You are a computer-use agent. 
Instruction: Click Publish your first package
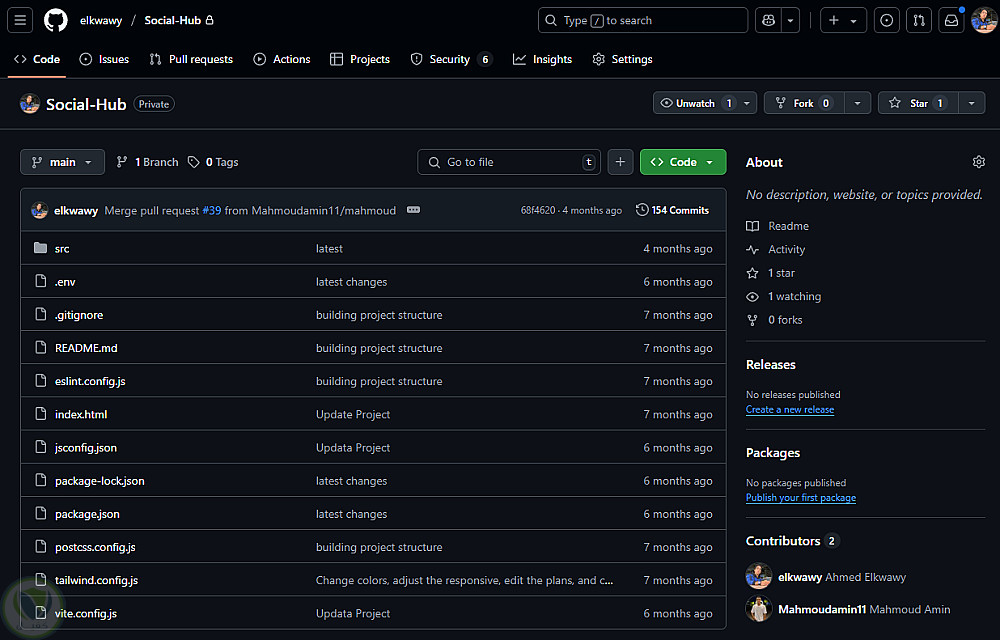pos(800,498)
